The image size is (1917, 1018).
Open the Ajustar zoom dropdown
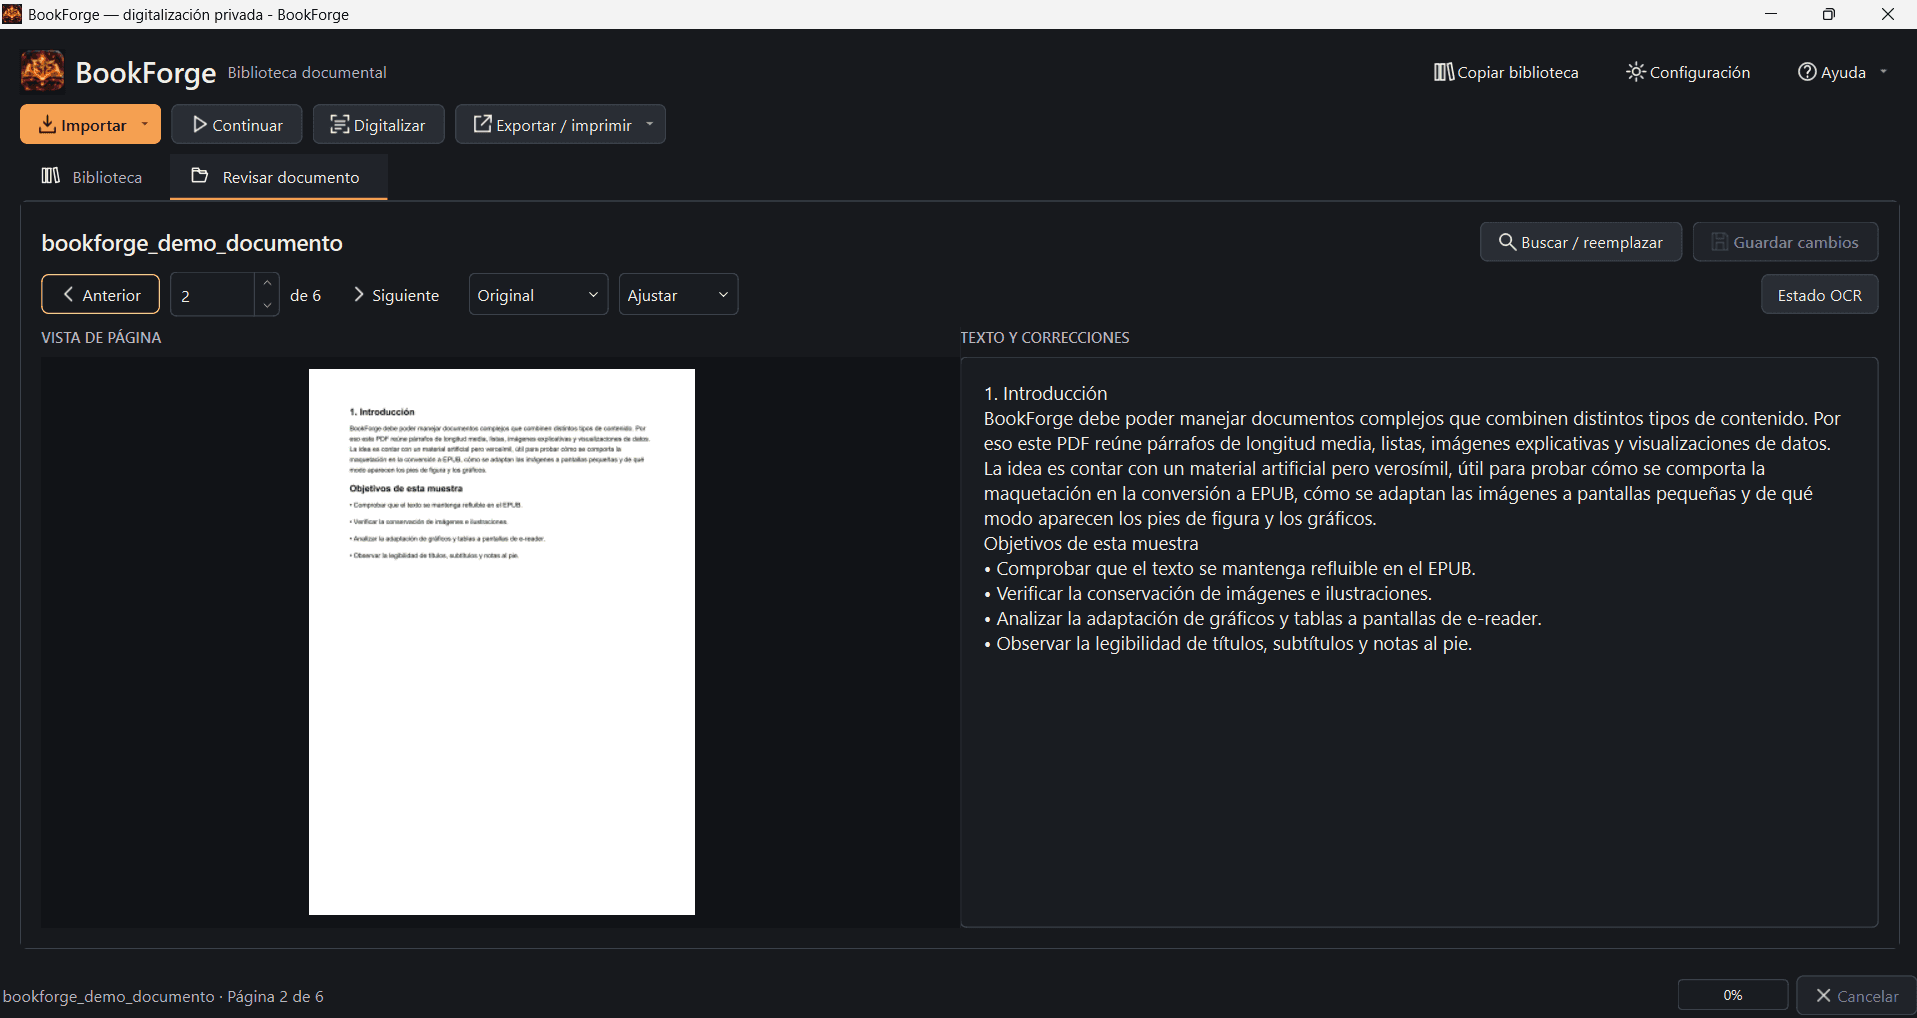678,295
